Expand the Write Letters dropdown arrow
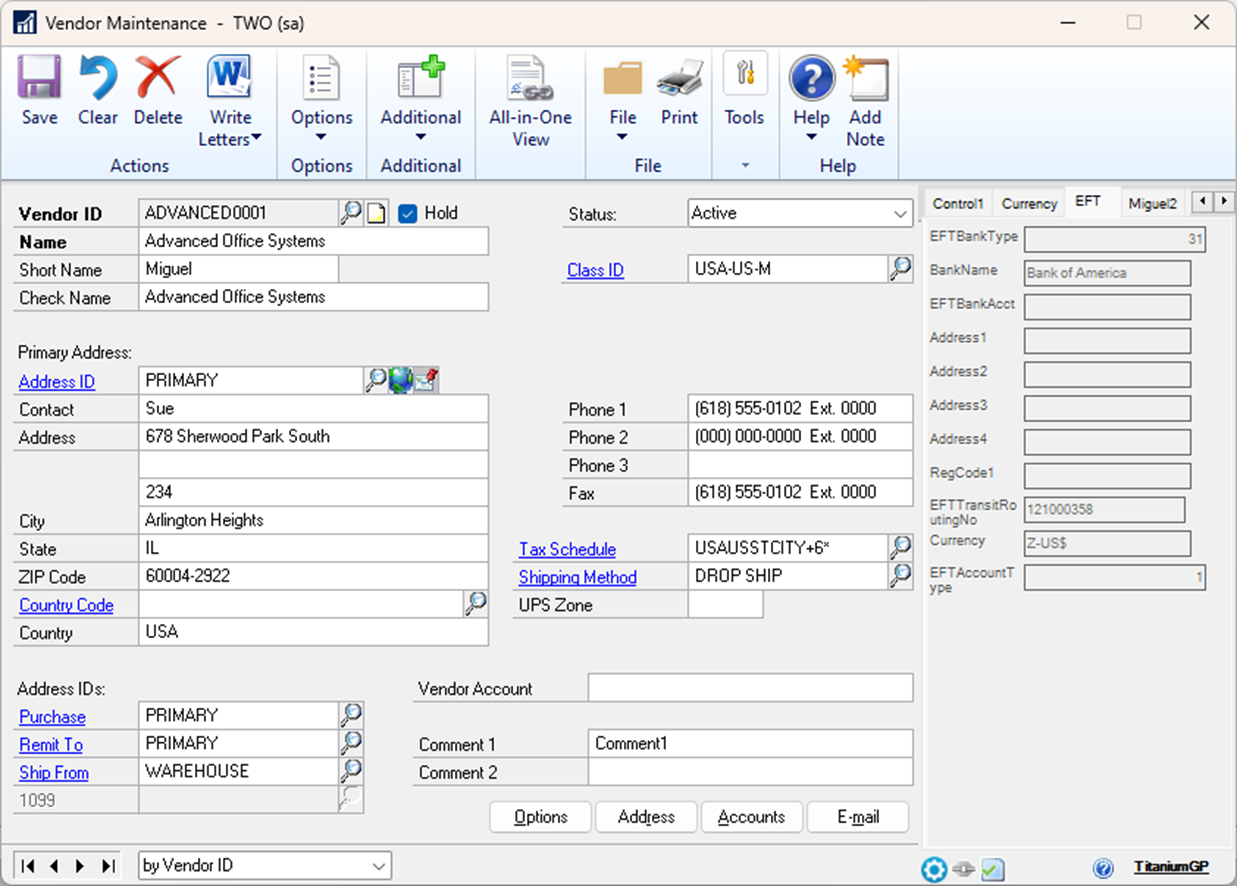 [257, 139]
